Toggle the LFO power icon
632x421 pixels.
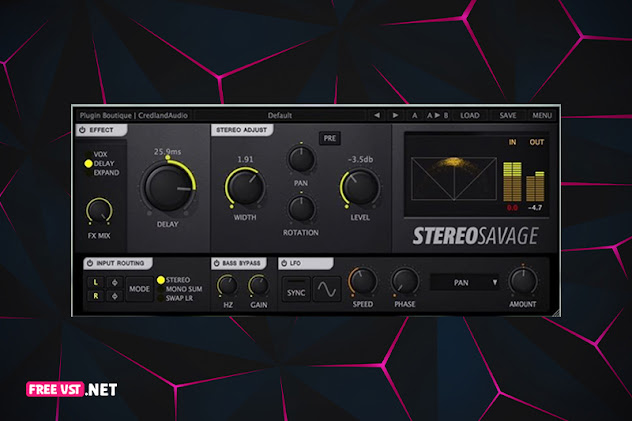tap(284, 263)
